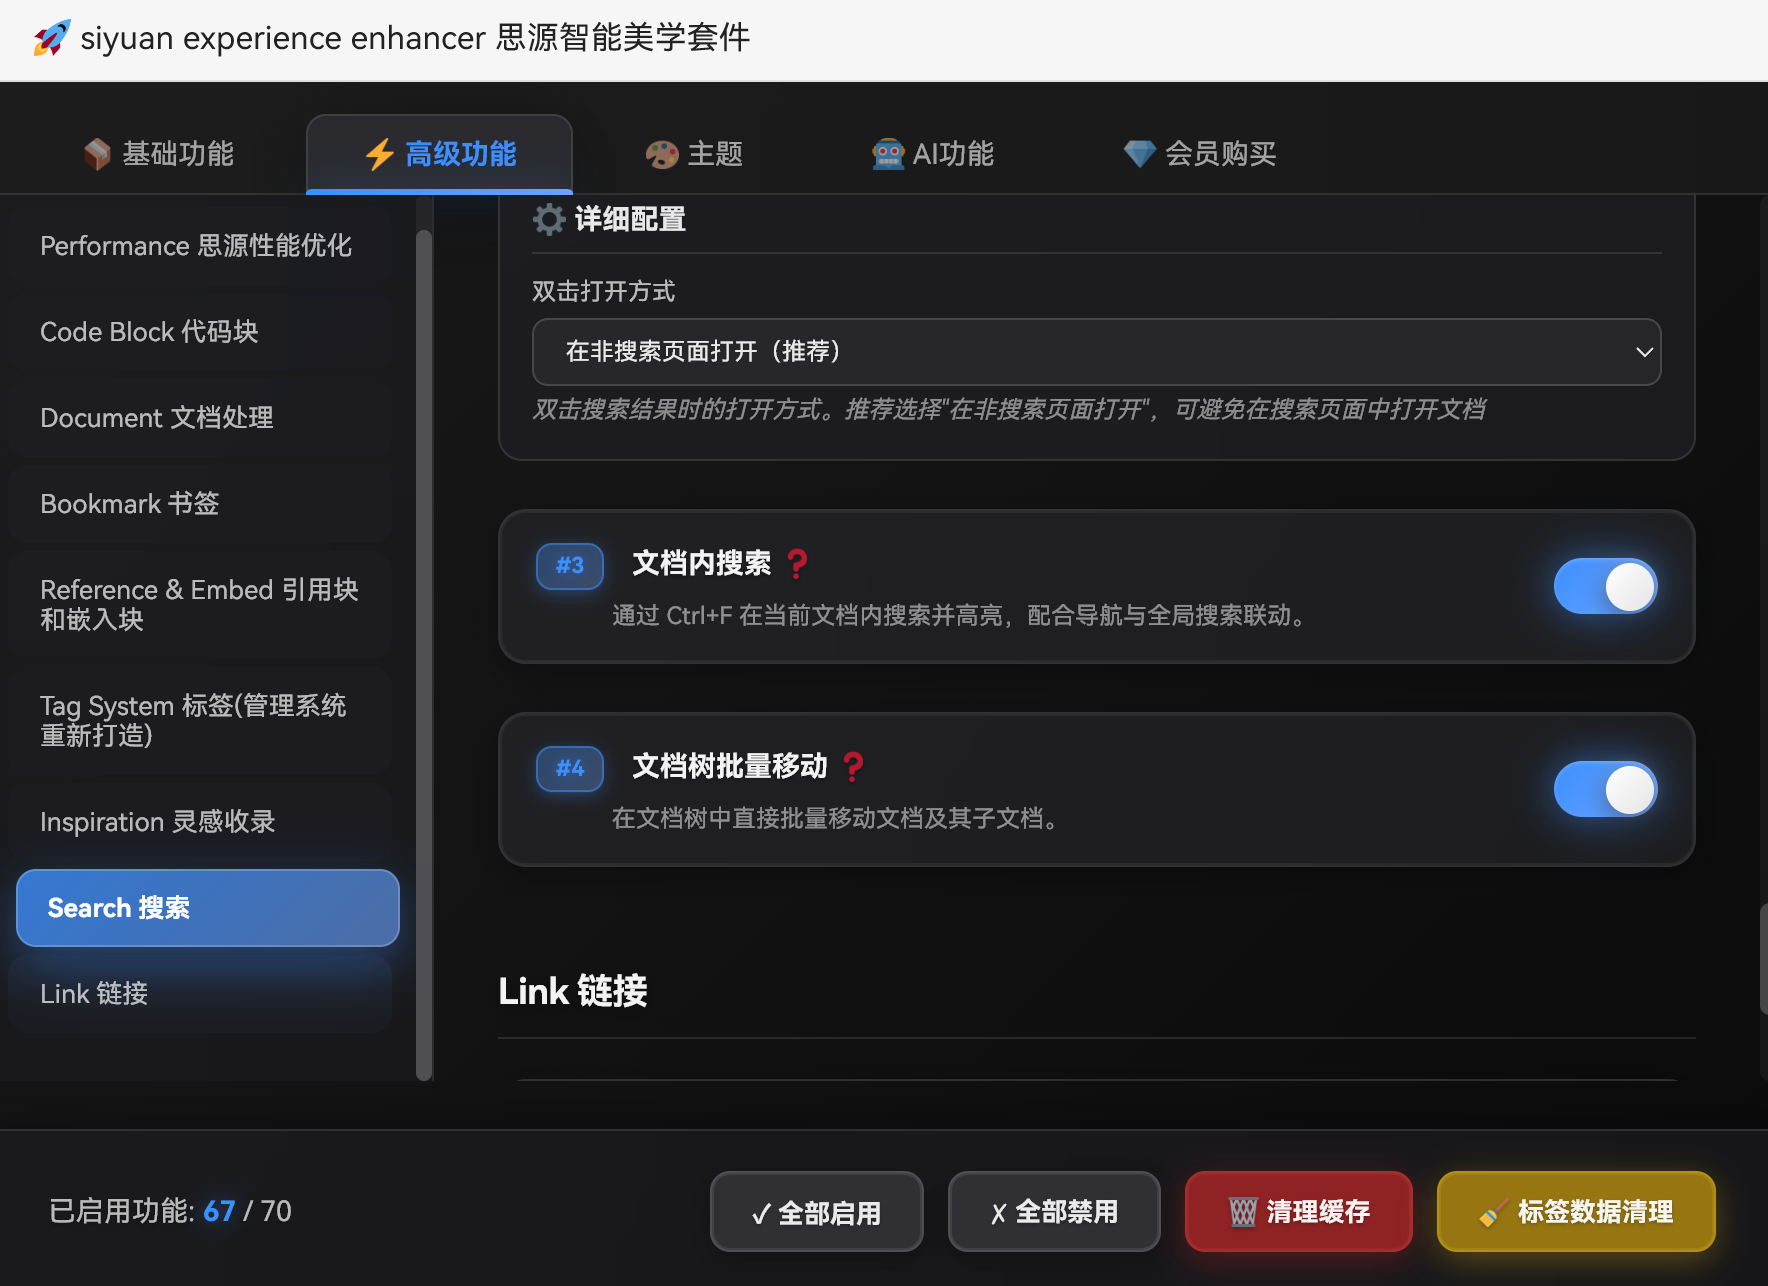Screen dimensions: 1768x1286
Task: Go to Tag System 标签 sidebar entry
Action: 200,721
